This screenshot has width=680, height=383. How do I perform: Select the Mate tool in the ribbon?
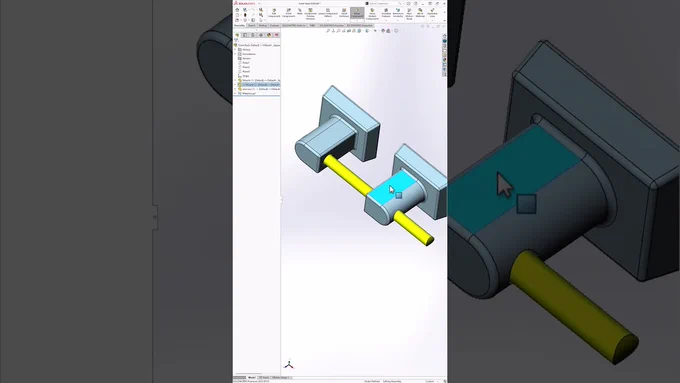[300, 12]
